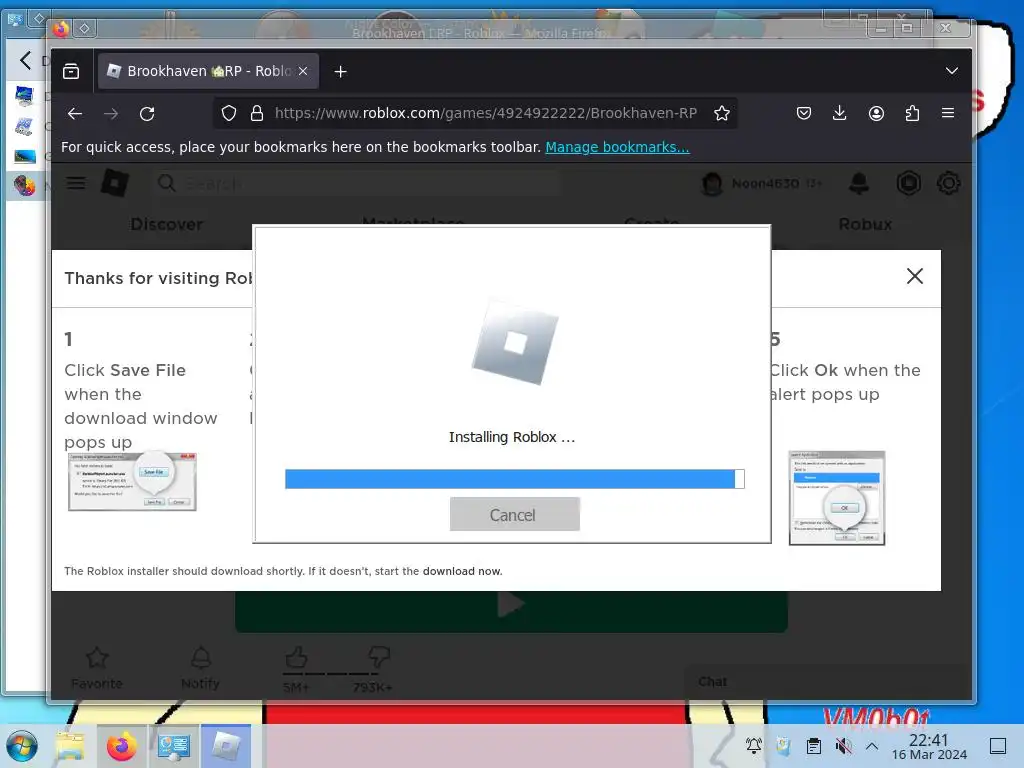
Task: Cancel the Roblox installation
Action: [515, 515]
